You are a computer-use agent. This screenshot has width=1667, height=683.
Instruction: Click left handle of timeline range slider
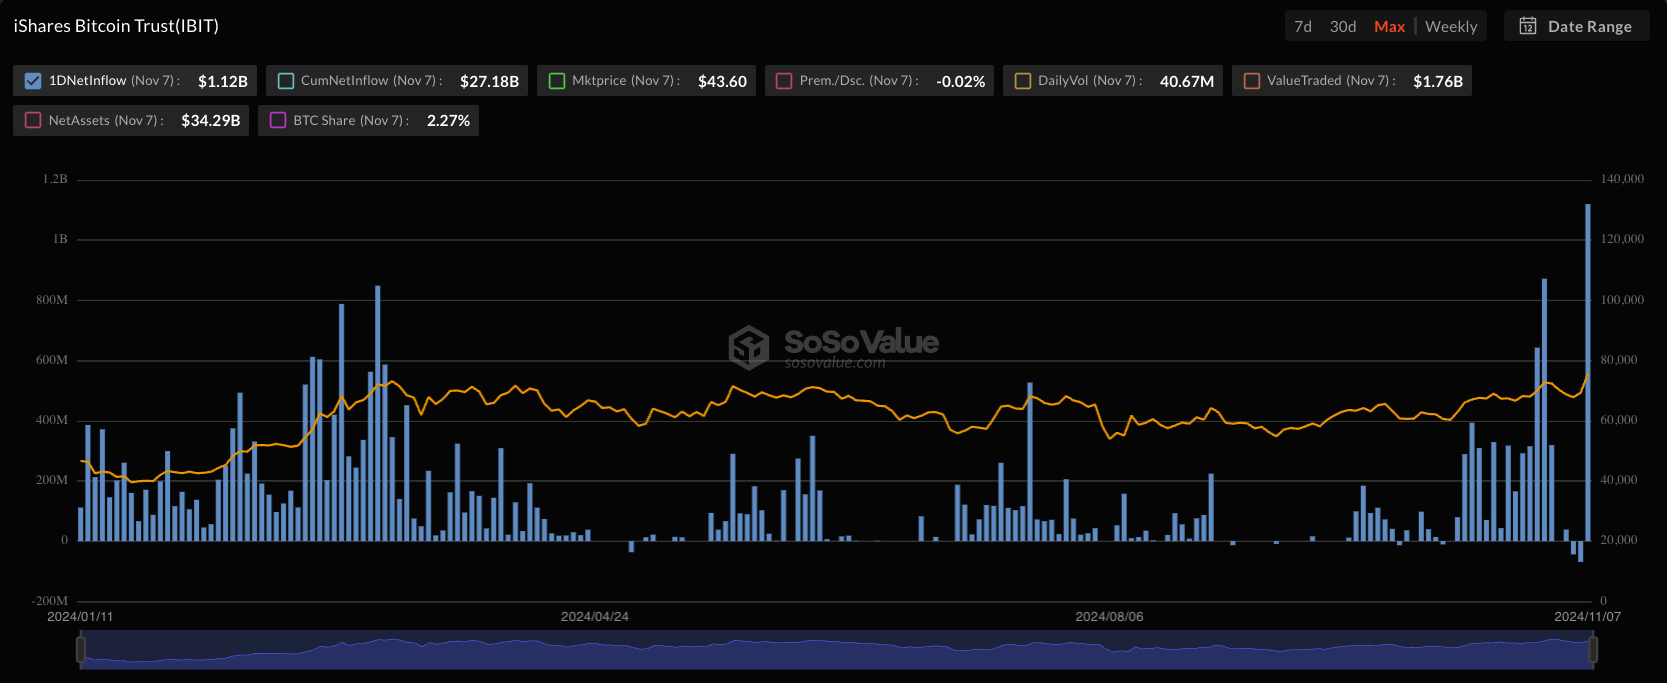click(81, 649)
